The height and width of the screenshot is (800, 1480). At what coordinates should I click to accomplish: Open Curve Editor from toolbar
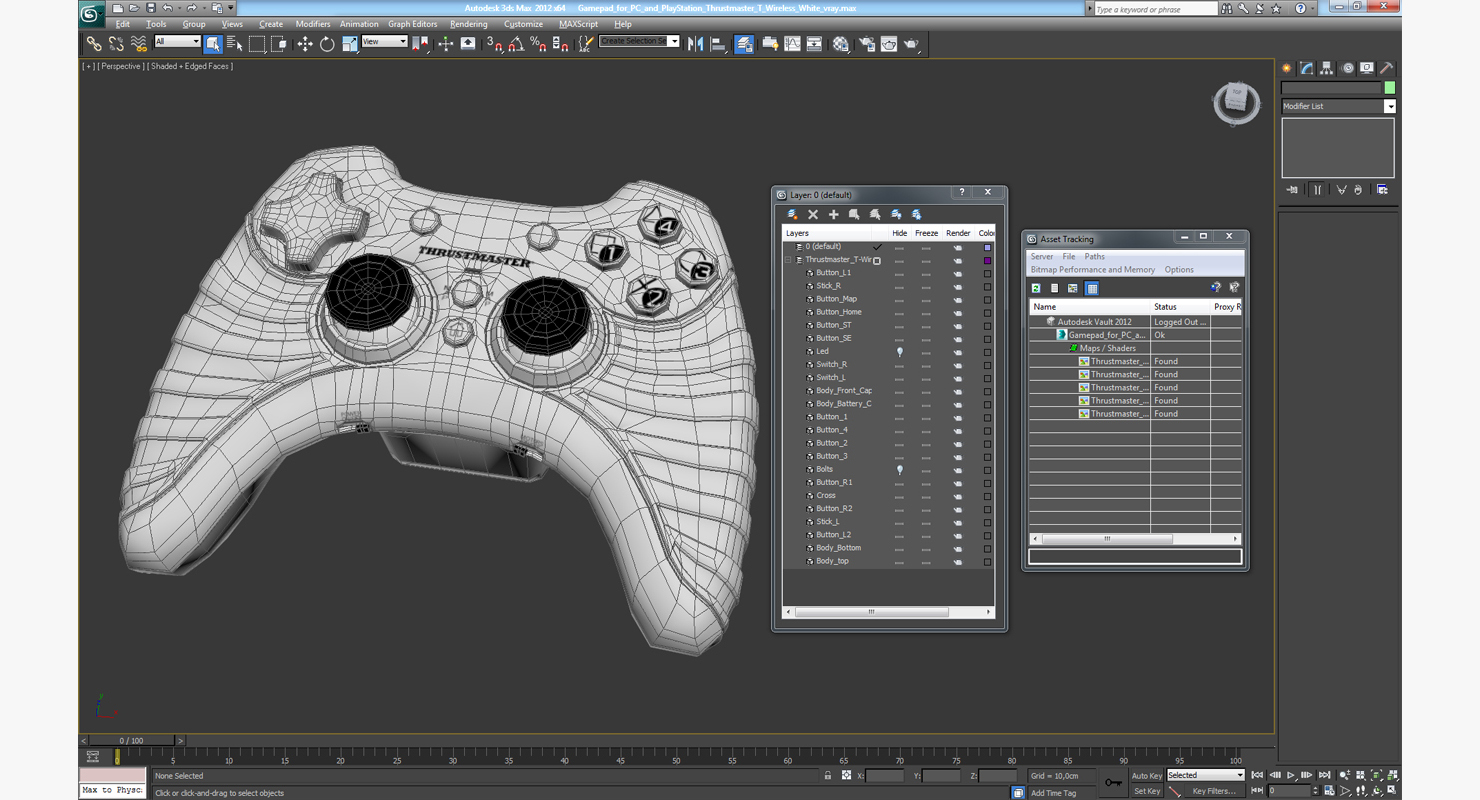click(x=792, y=44)
